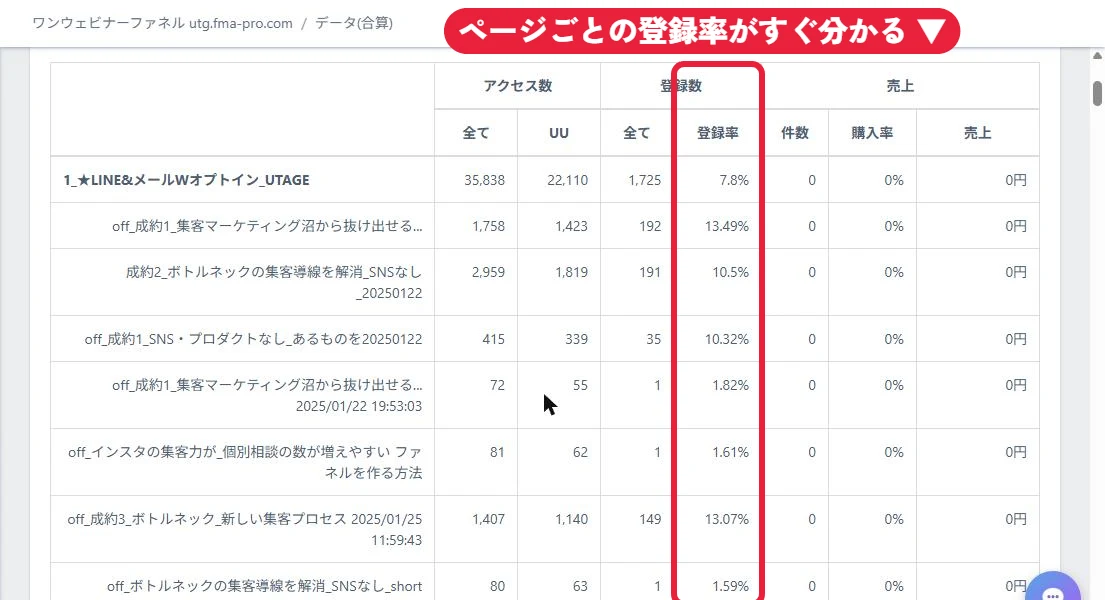Click the データ(合算) breadcrumb item
This screenshot has height=600, width=1105.
[354, 23]
